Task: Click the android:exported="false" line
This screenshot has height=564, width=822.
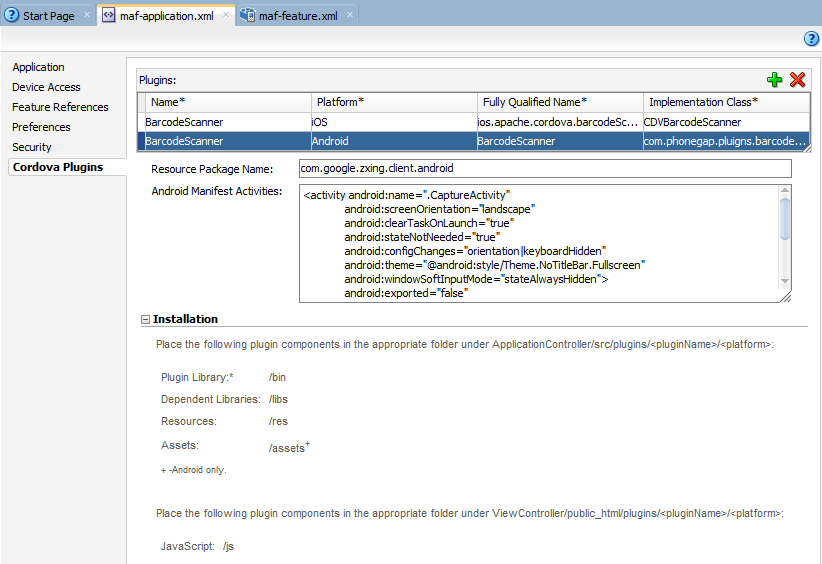Action: [406, 294]
